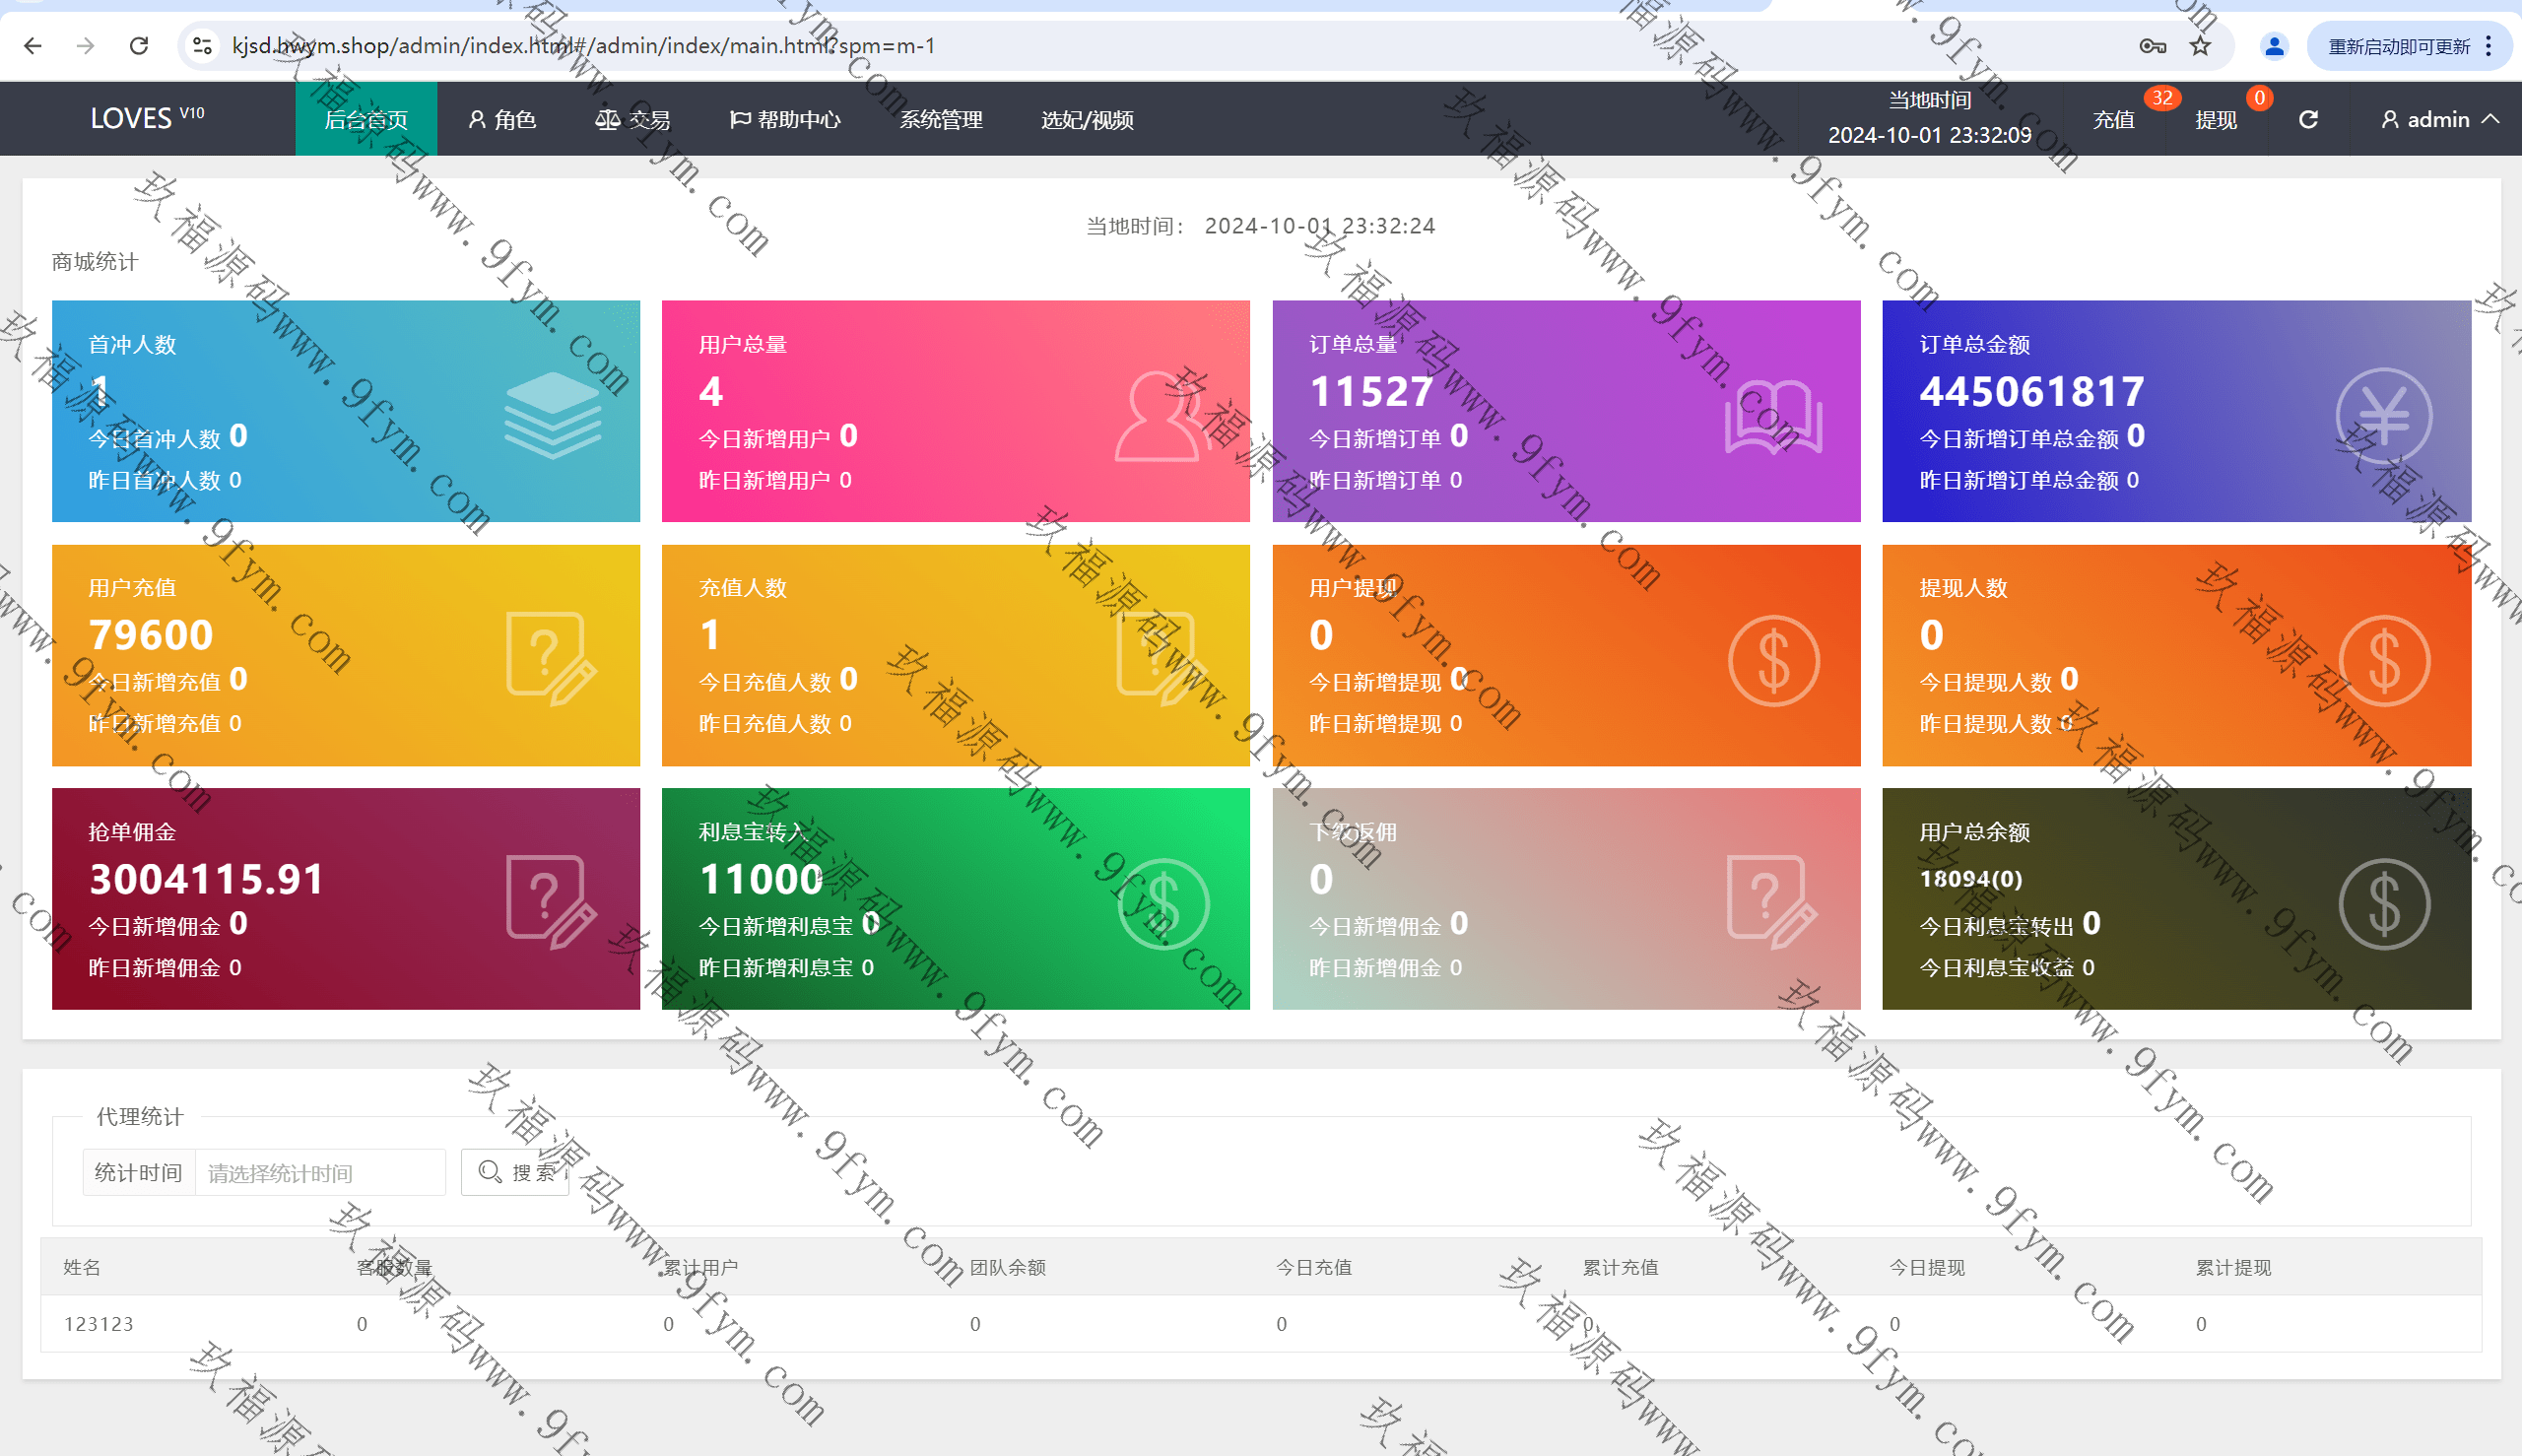This screenshot has width=2522, height=1456.
Task: Click the refresh icon in the top navbar
Action: pos(2308,120)
